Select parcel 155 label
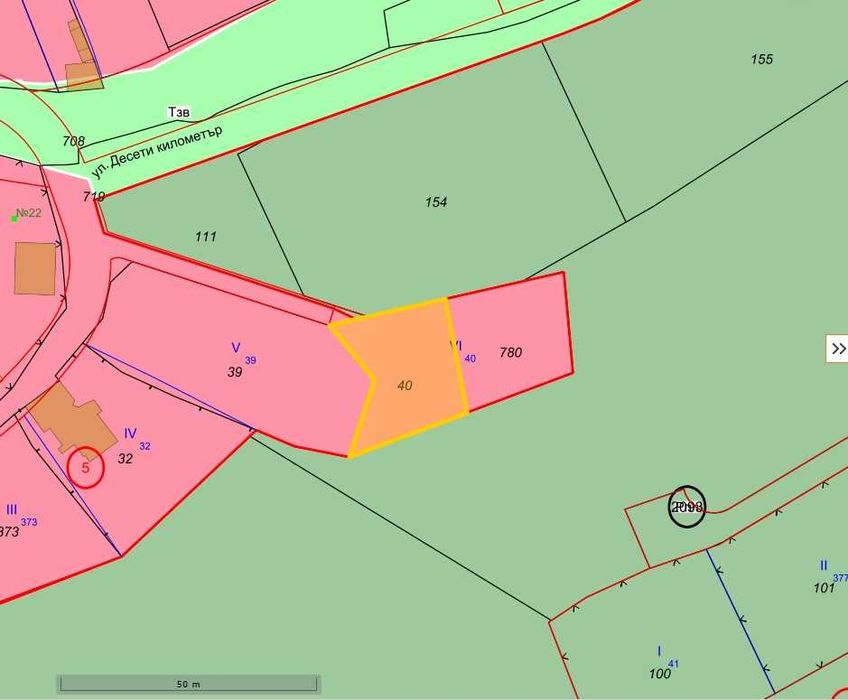 [x=761, y=59]
